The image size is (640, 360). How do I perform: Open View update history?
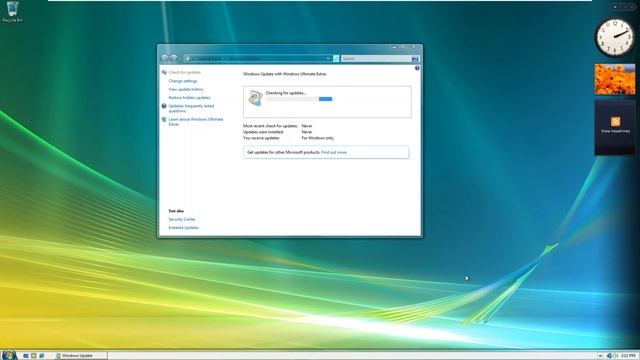tap(186, 89)
